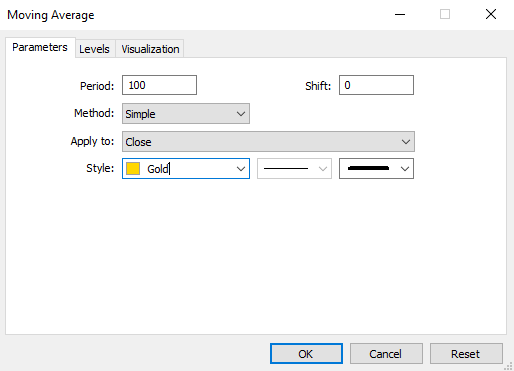Open the line width dropdown
This screenshot has width=514, height=371.
pyautogui.click(x=376, y=169)
